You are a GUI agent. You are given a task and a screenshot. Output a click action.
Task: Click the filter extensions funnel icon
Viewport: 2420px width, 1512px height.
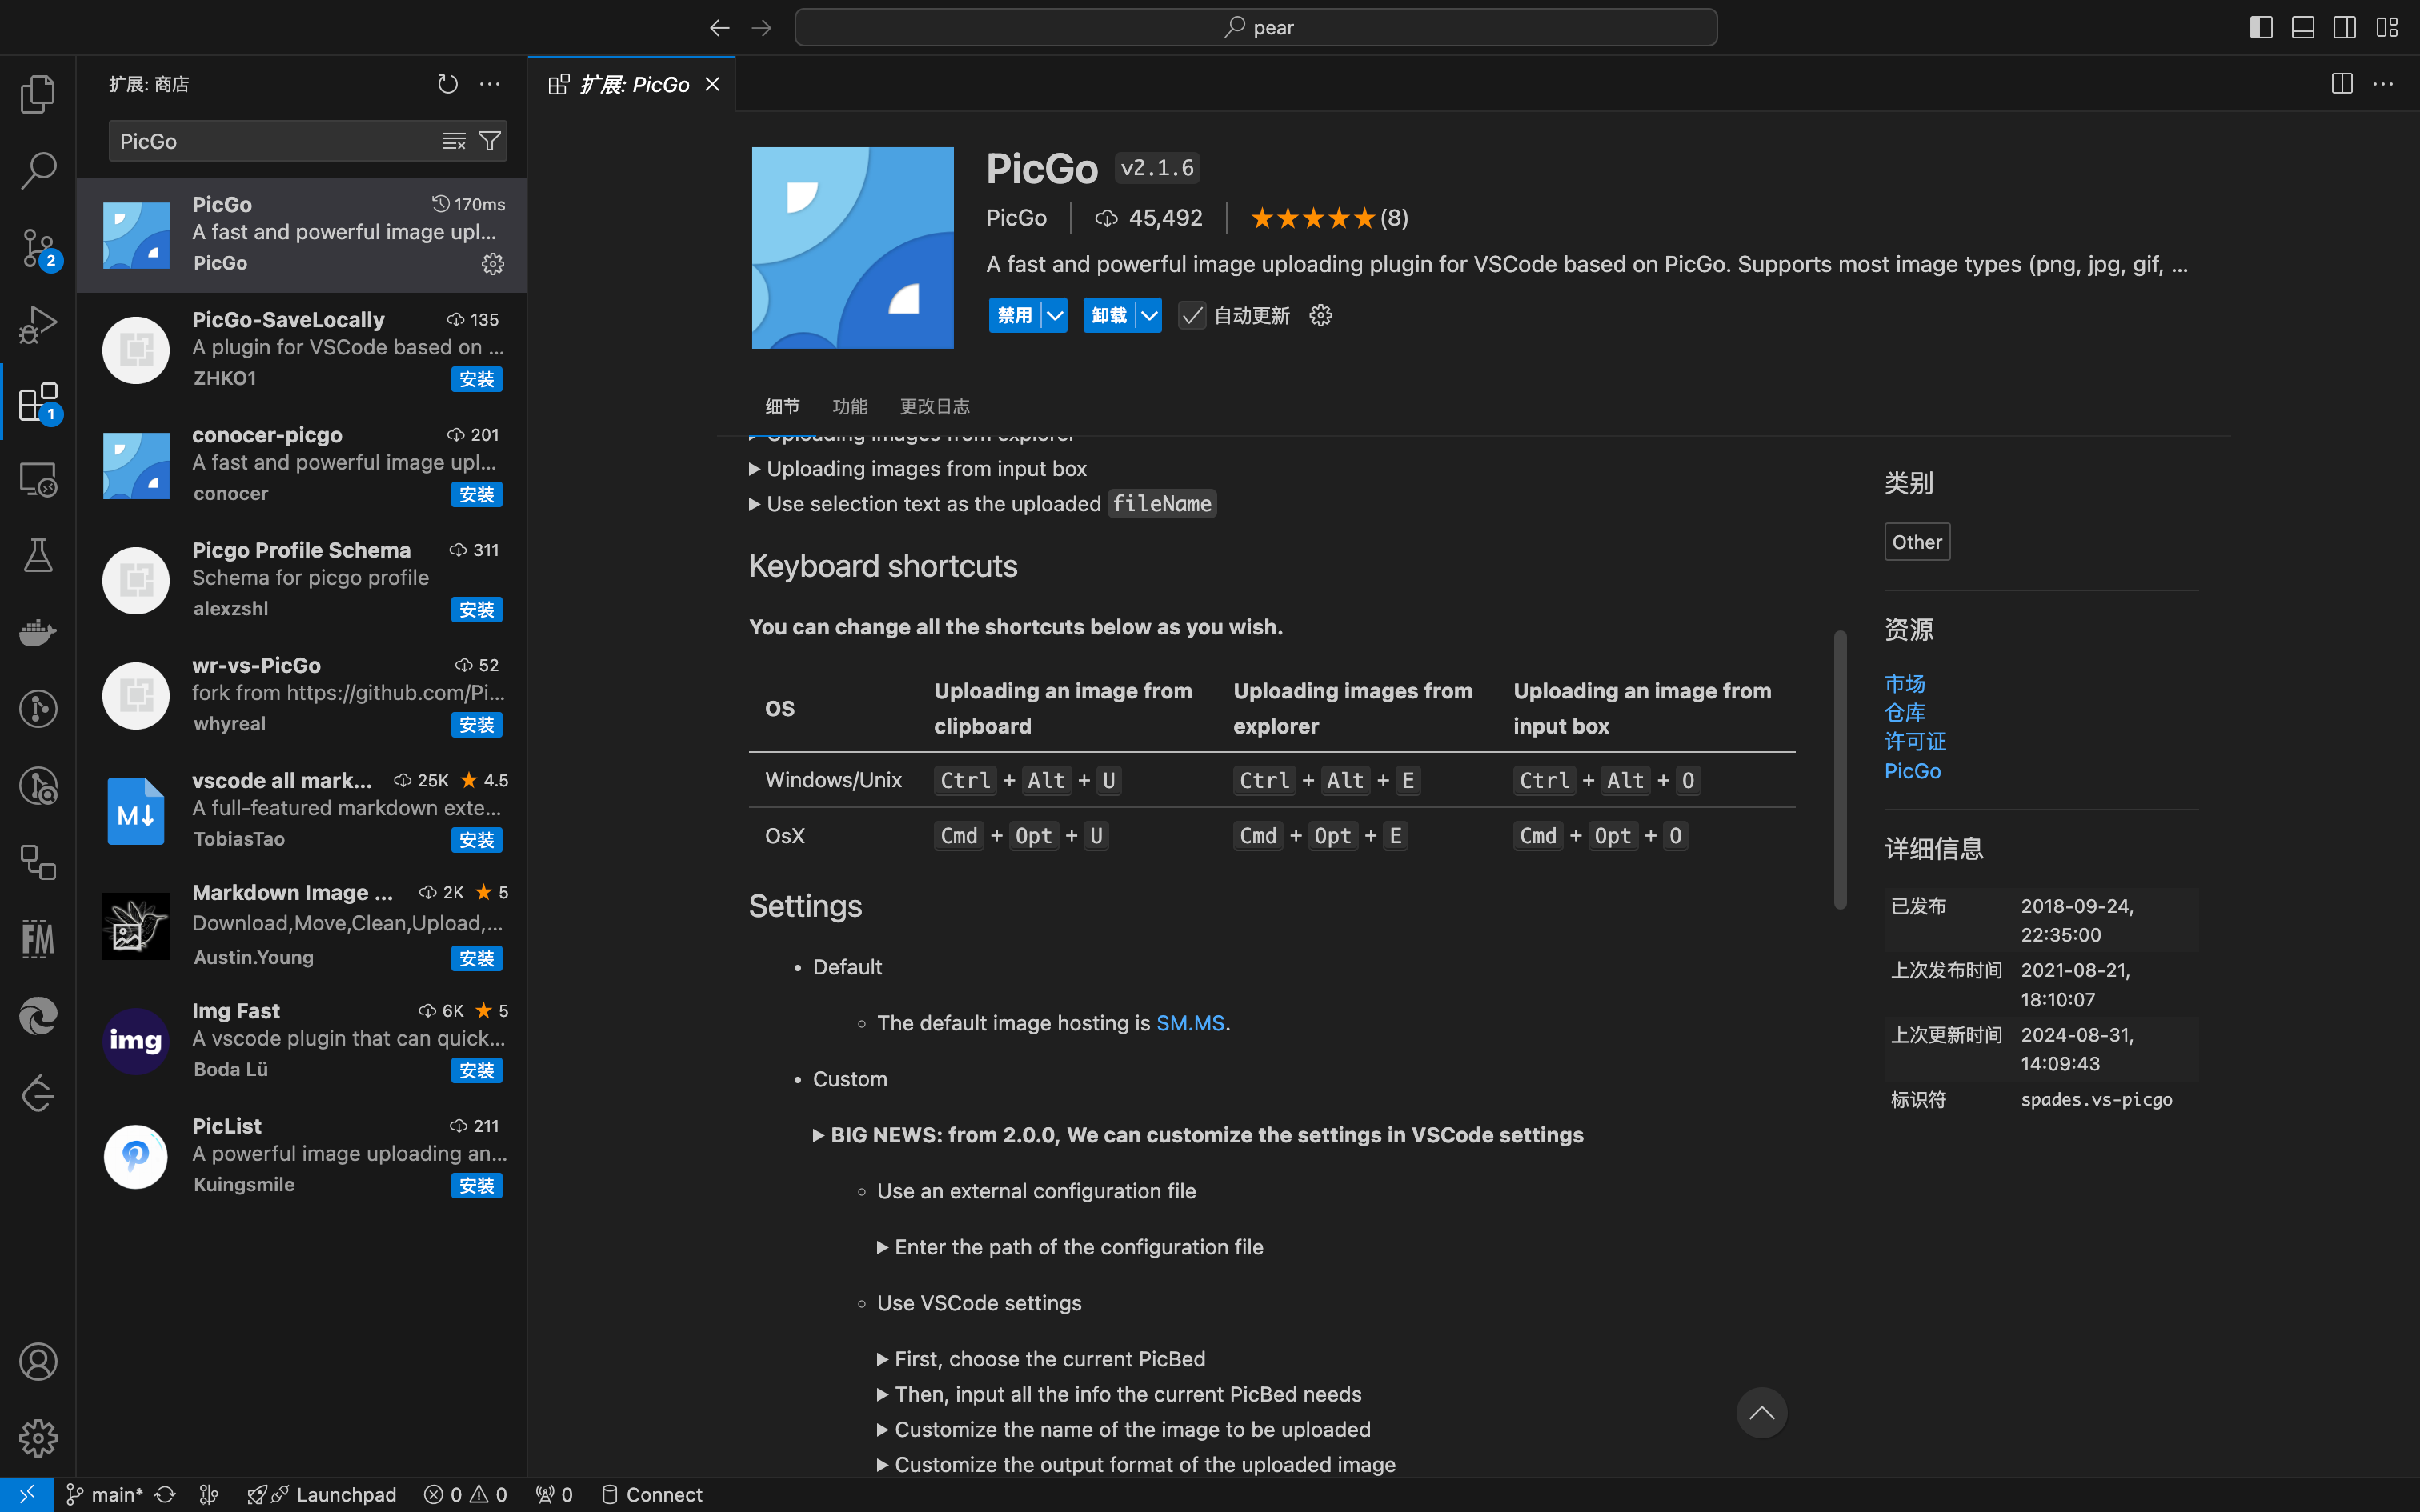pyautogui.click(x=490, y=141)
